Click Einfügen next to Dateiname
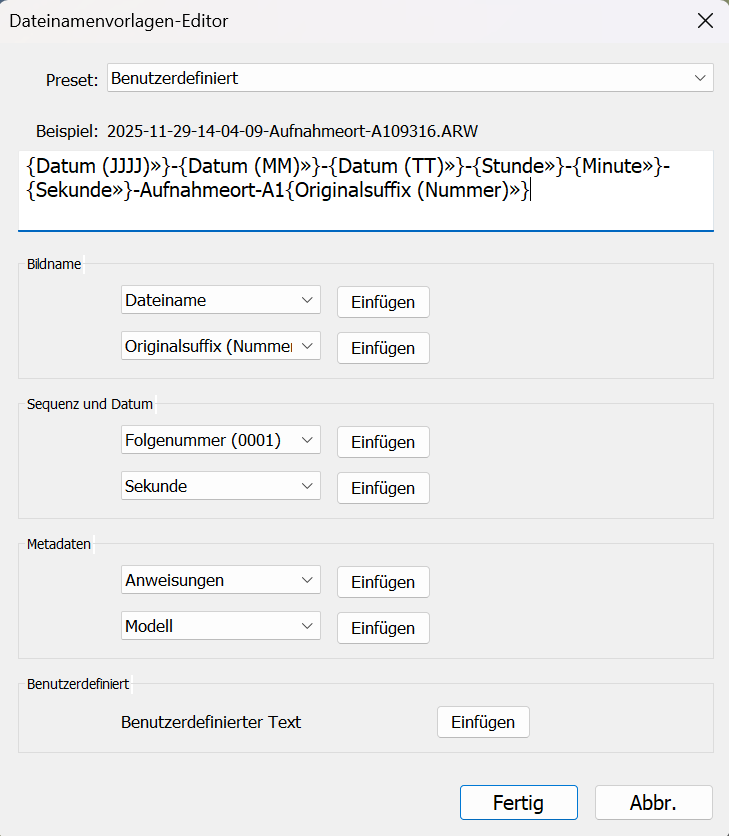Image resolution: width=729 pixels, height=836 pixels. coord(383,302)
